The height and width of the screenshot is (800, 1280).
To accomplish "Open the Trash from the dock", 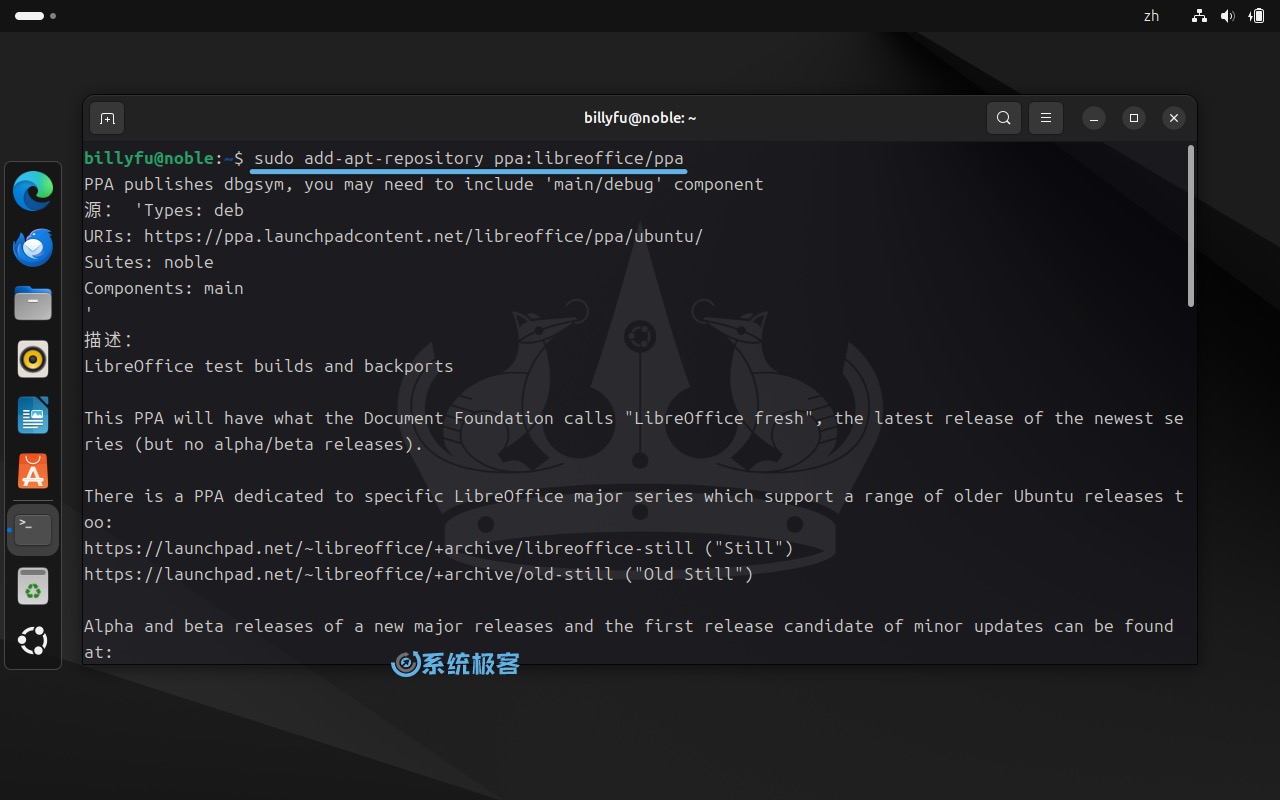I will tap(33, 586).
